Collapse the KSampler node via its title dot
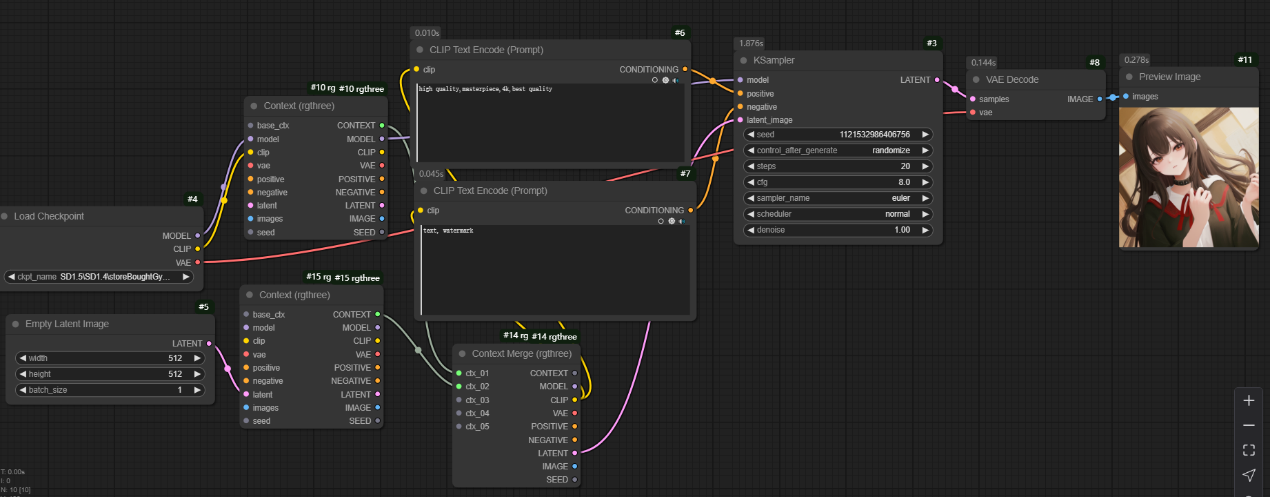 tap(743, 60)
